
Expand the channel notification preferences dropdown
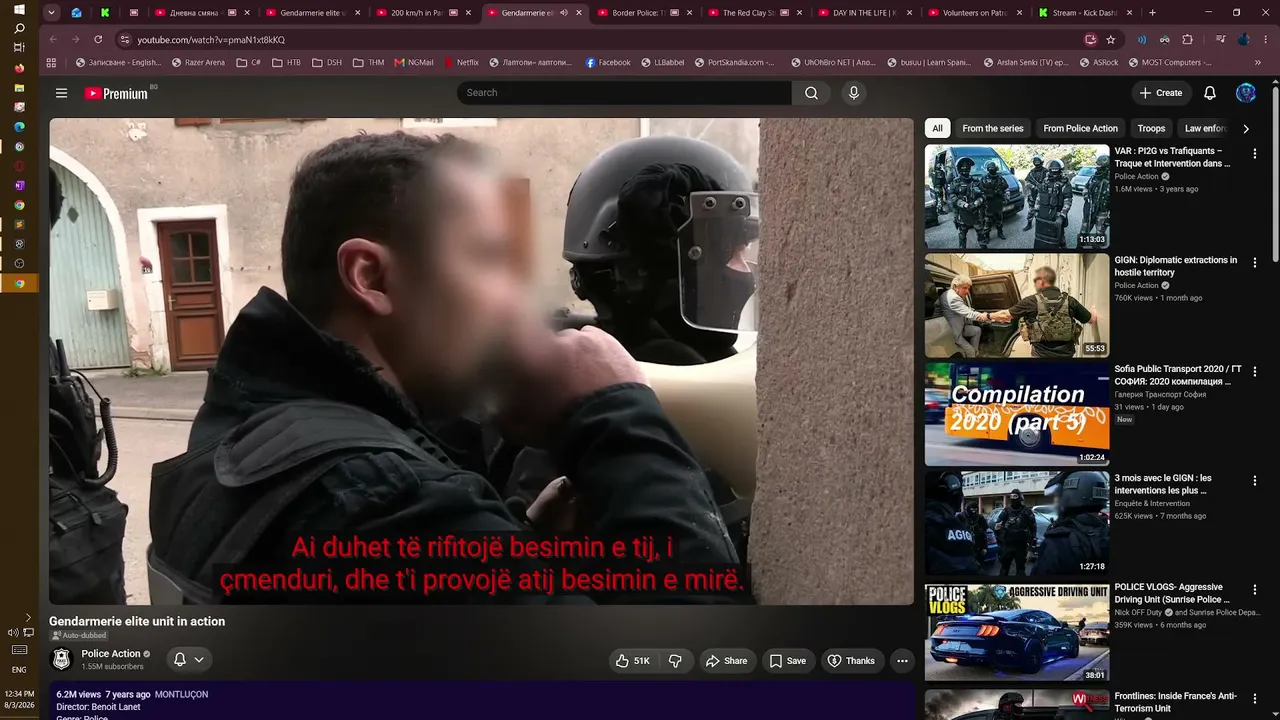tap(199, 660)
